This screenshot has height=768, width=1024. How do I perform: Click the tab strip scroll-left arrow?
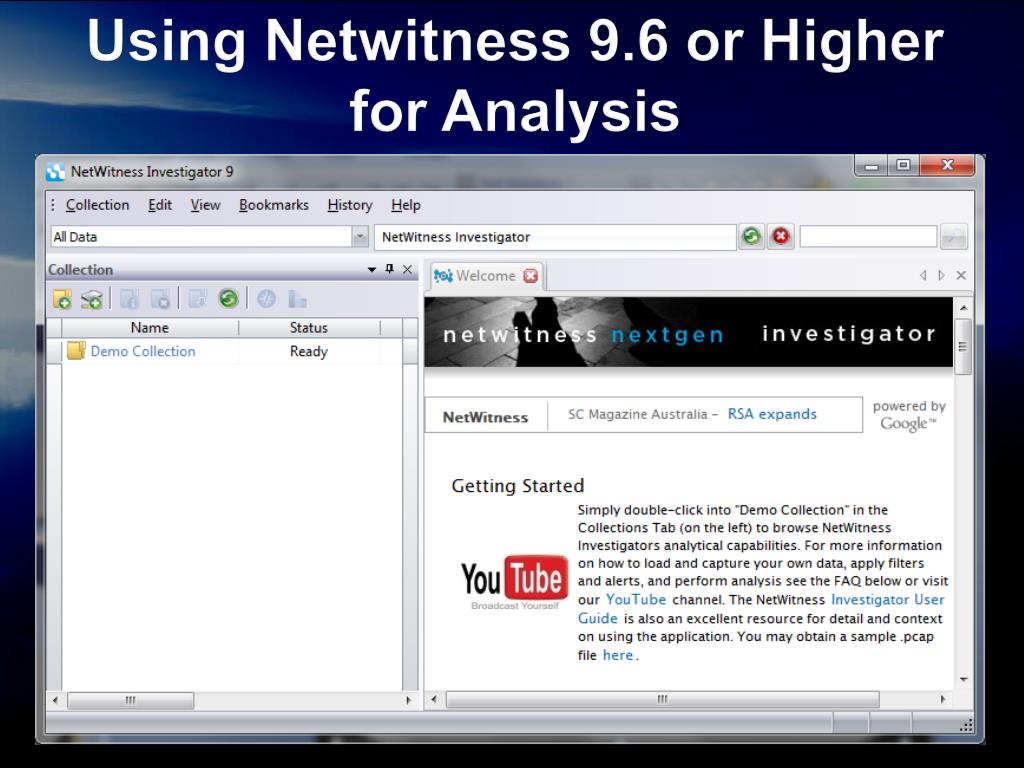tap(923, 276)
